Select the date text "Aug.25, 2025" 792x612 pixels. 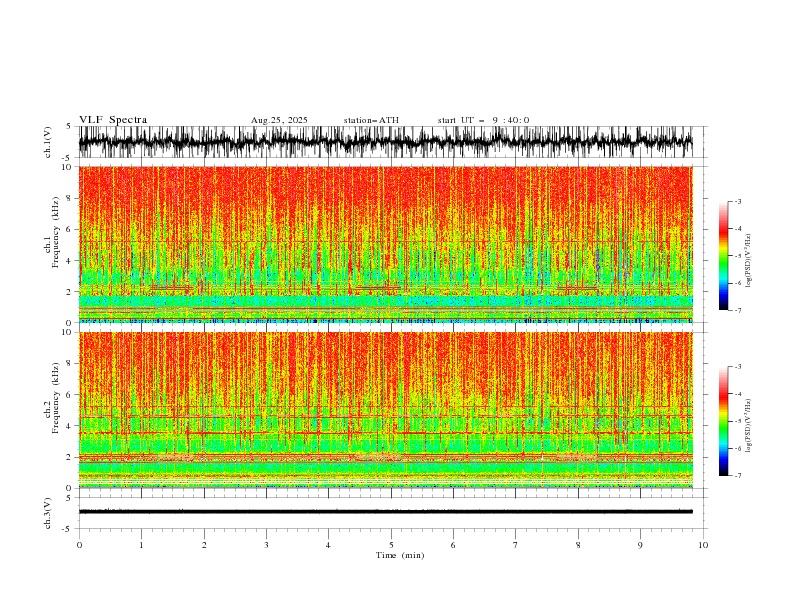coord(279,120)
